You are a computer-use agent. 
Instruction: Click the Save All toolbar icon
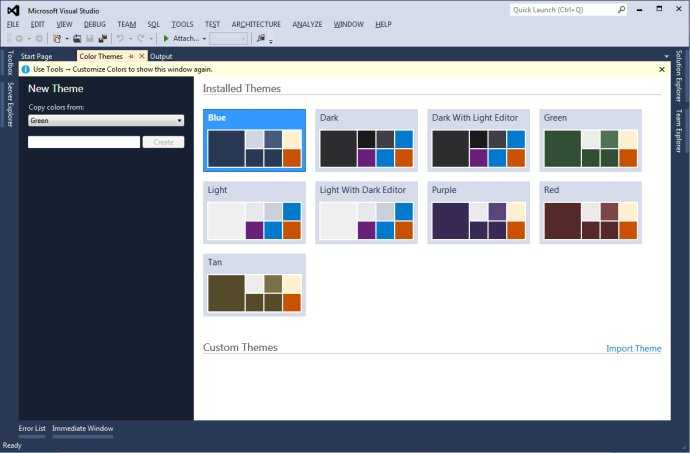103,39
